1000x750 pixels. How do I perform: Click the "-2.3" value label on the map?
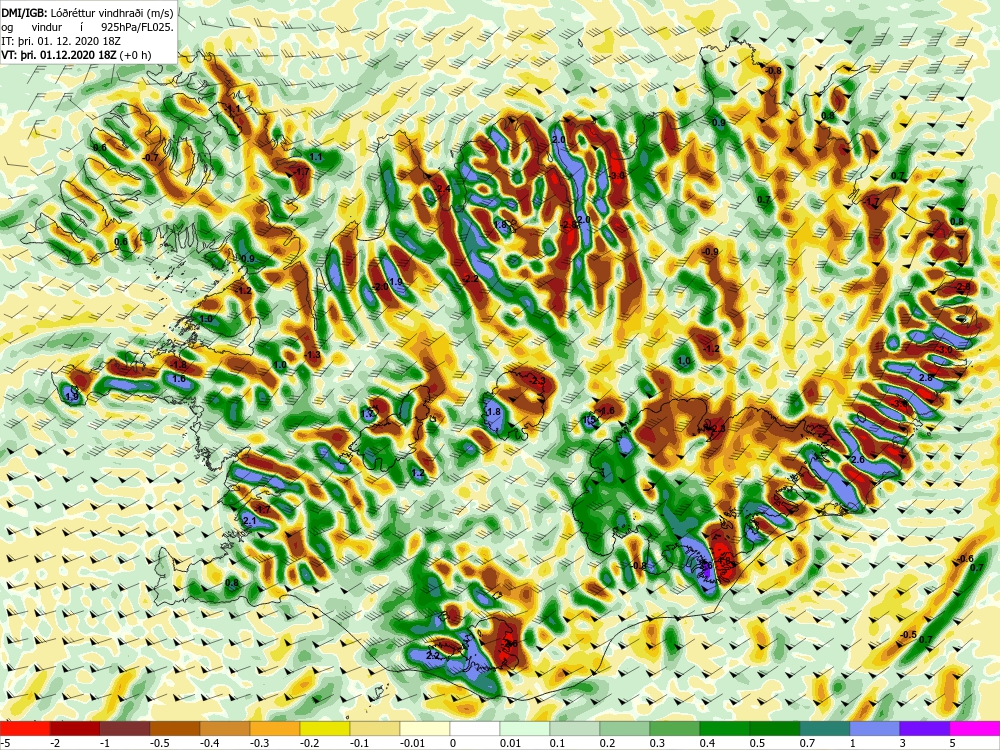pyautogui.click(x=538, y=381)
